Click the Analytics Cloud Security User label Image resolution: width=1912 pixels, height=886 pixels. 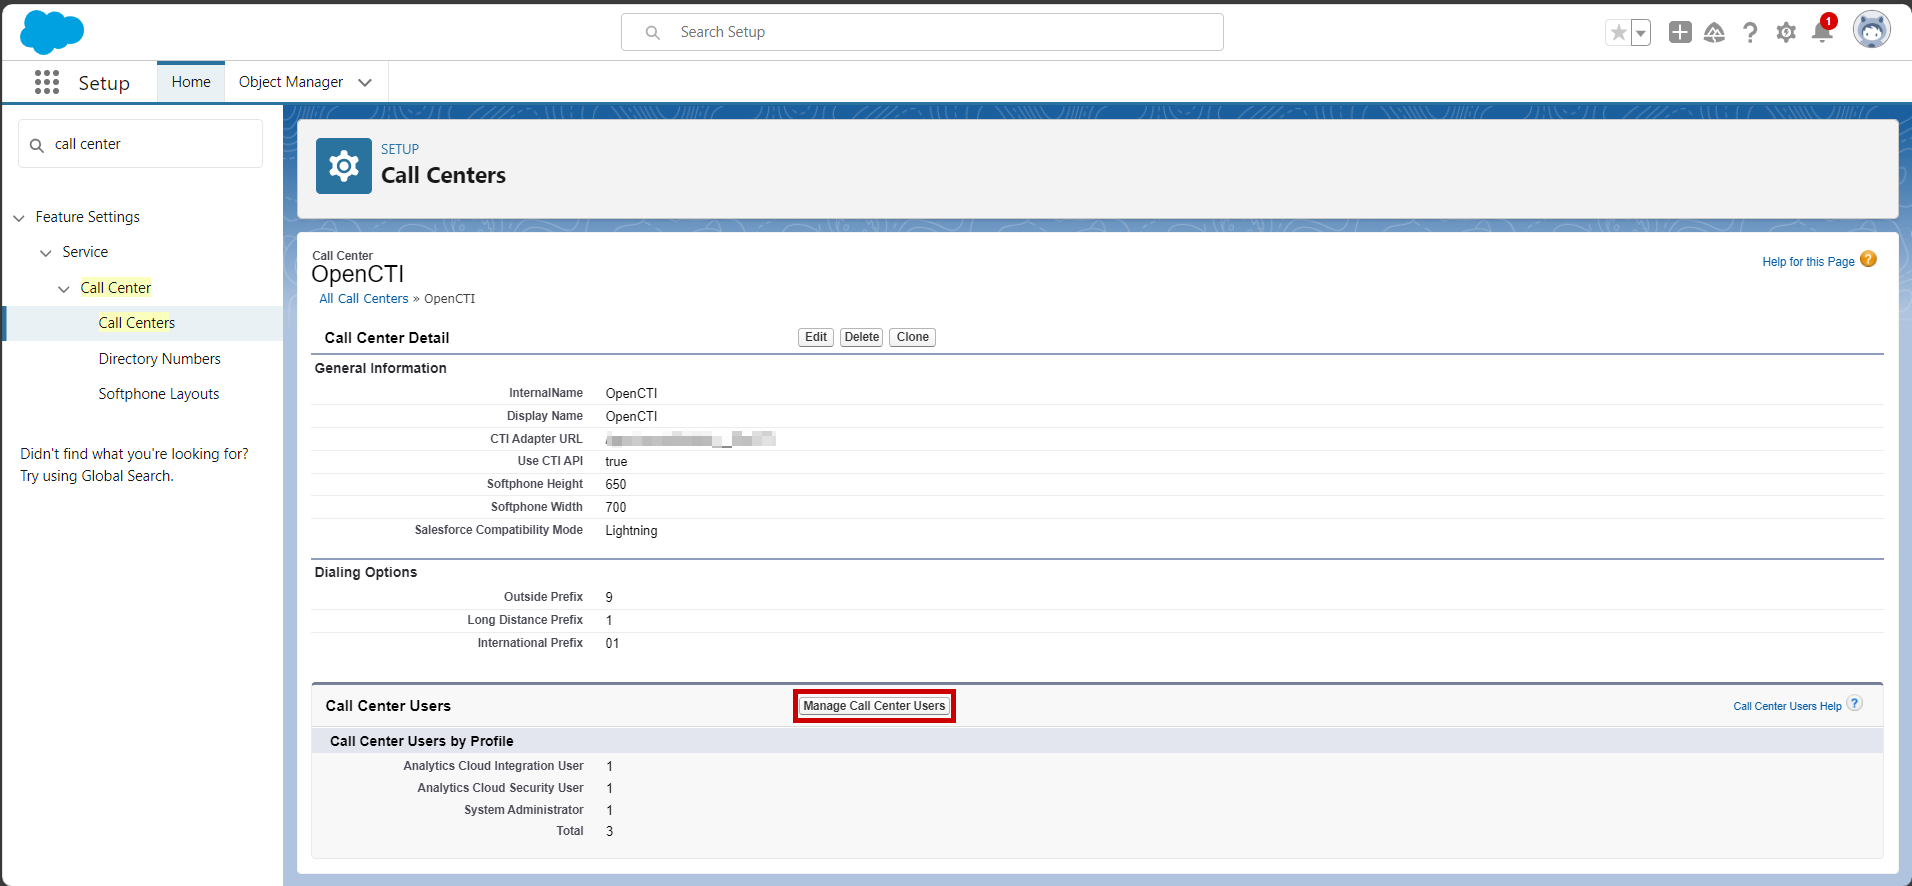(500, 788)
